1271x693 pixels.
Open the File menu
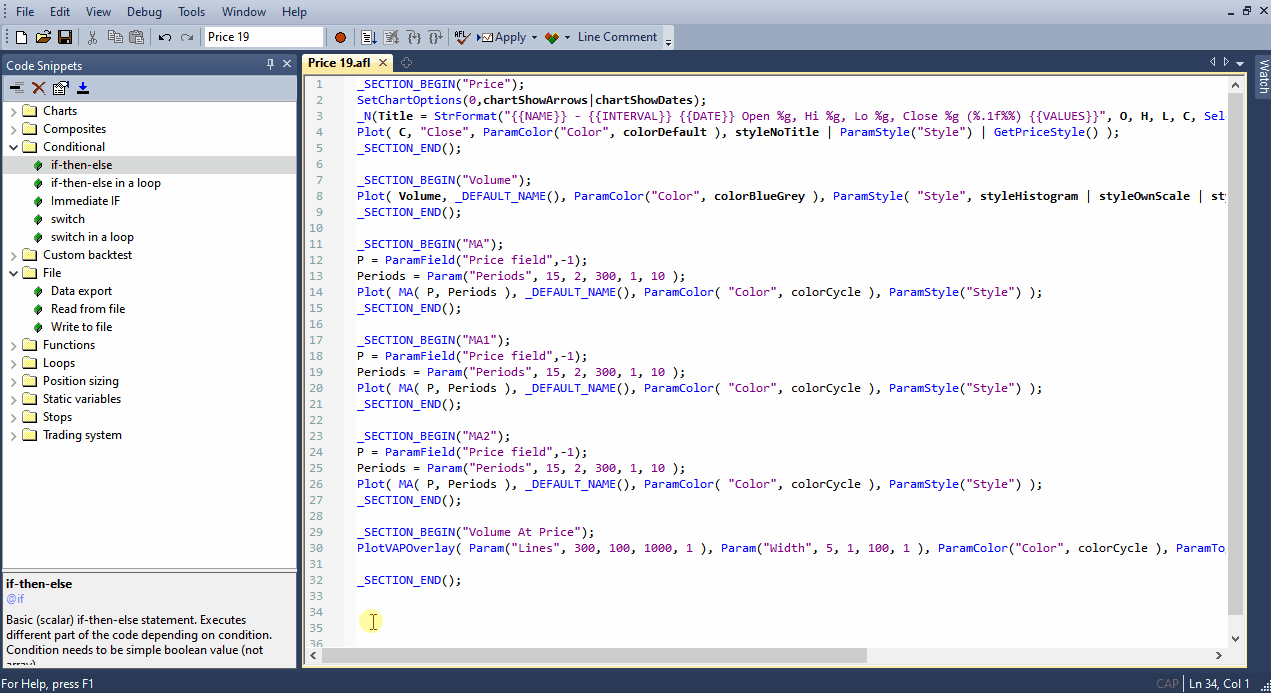pyautogui.click(x=25, y=12)
